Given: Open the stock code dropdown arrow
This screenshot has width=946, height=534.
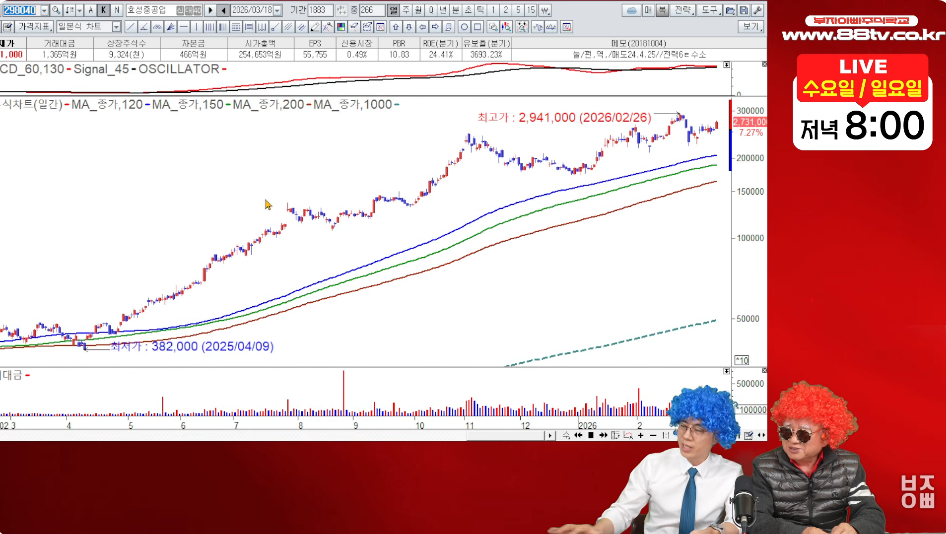Looking at the screenshot, I should pos(44,10).
